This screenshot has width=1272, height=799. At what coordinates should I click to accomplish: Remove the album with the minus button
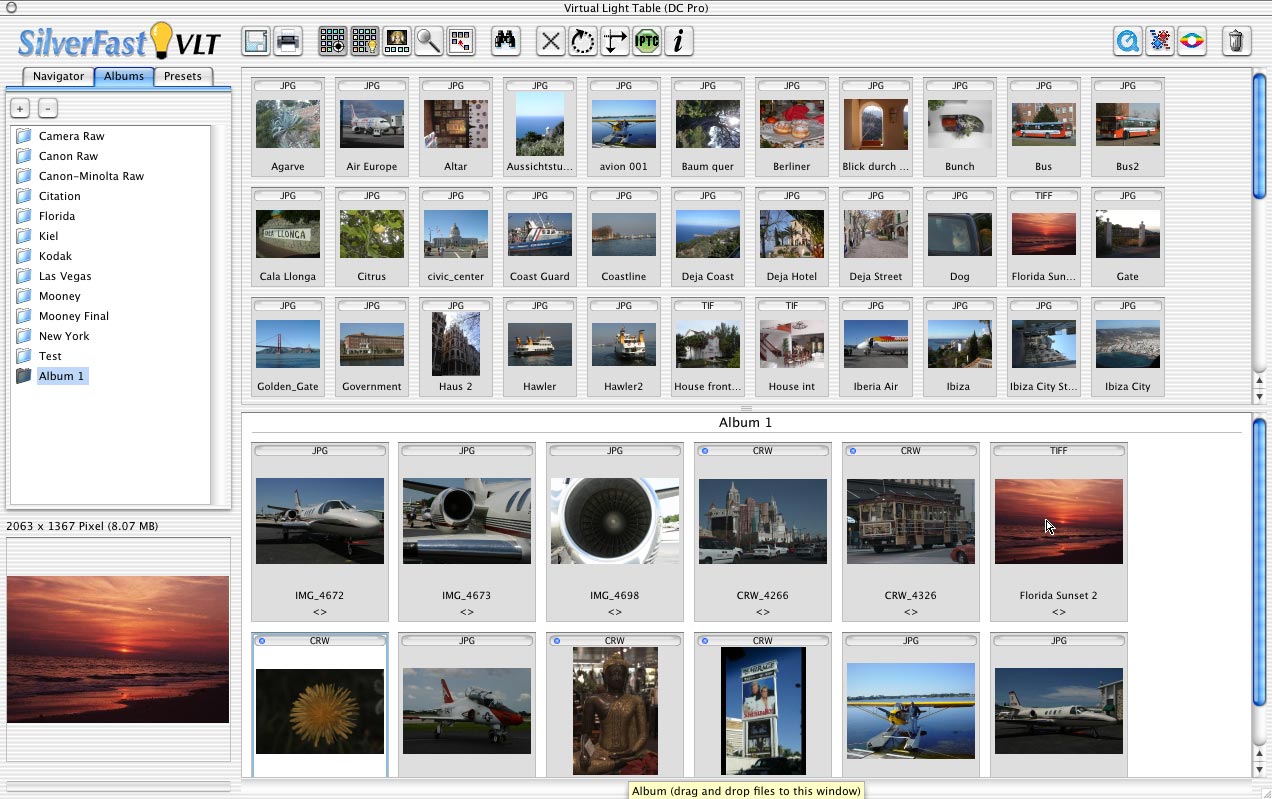(x=48, y=108)
